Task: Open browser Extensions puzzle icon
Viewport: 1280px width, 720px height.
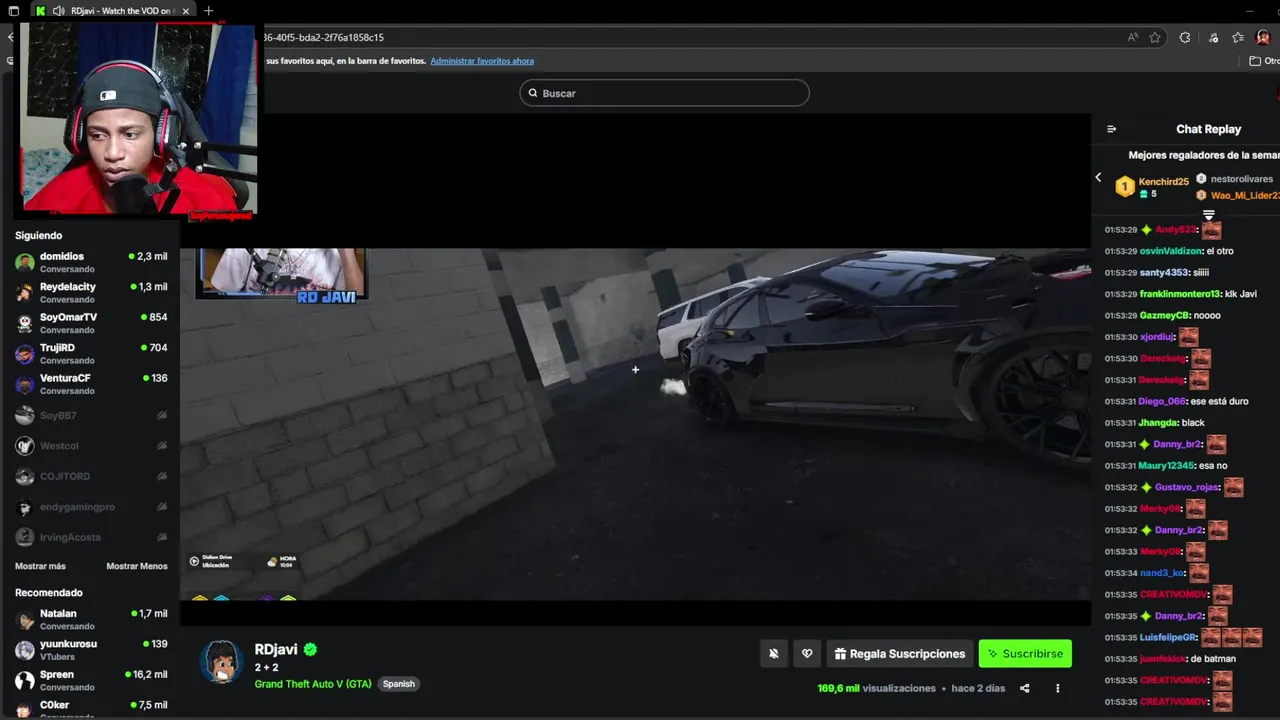Action: coord(1185,37)
